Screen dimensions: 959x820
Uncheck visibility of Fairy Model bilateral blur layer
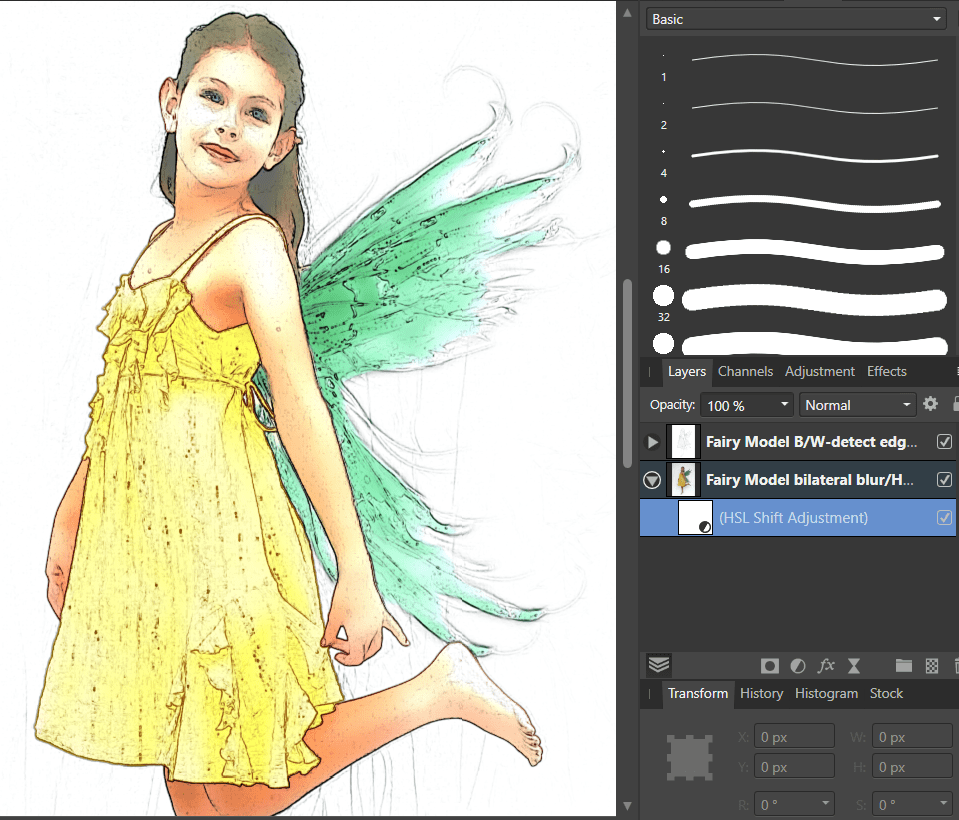pos(944,480)
